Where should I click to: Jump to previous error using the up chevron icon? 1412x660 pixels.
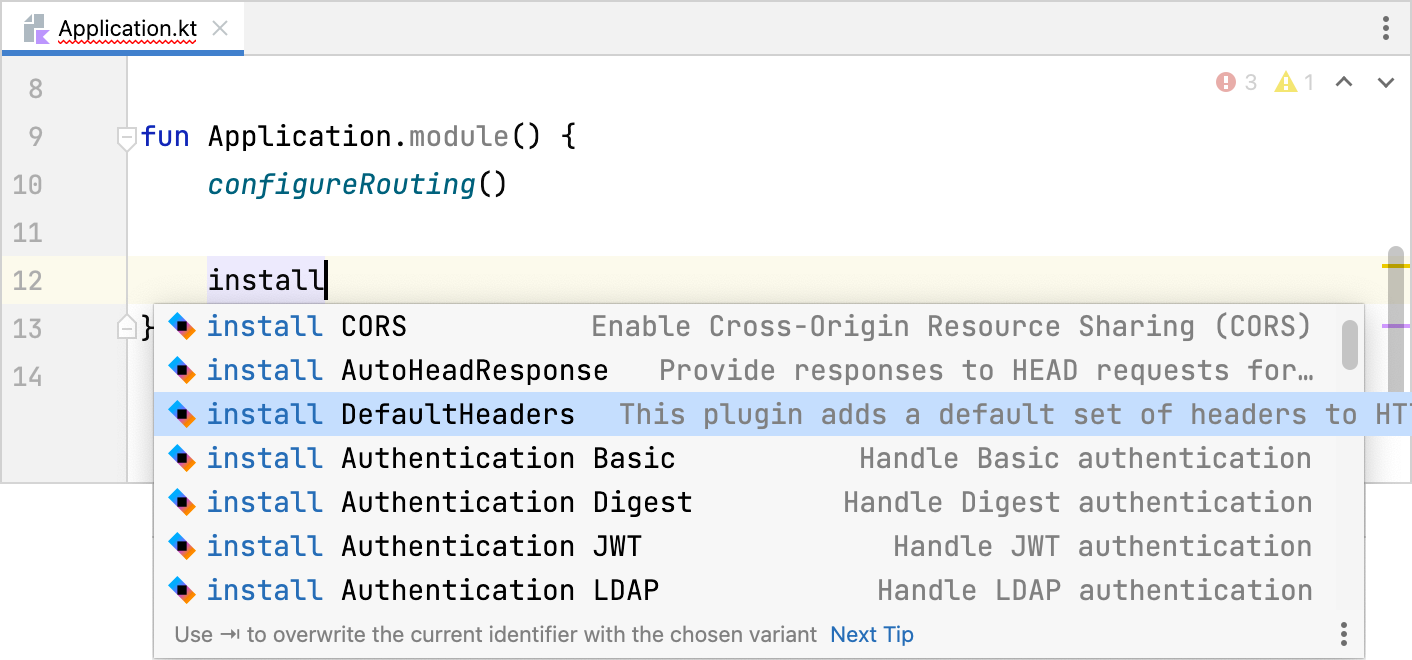click(1344, 82)
